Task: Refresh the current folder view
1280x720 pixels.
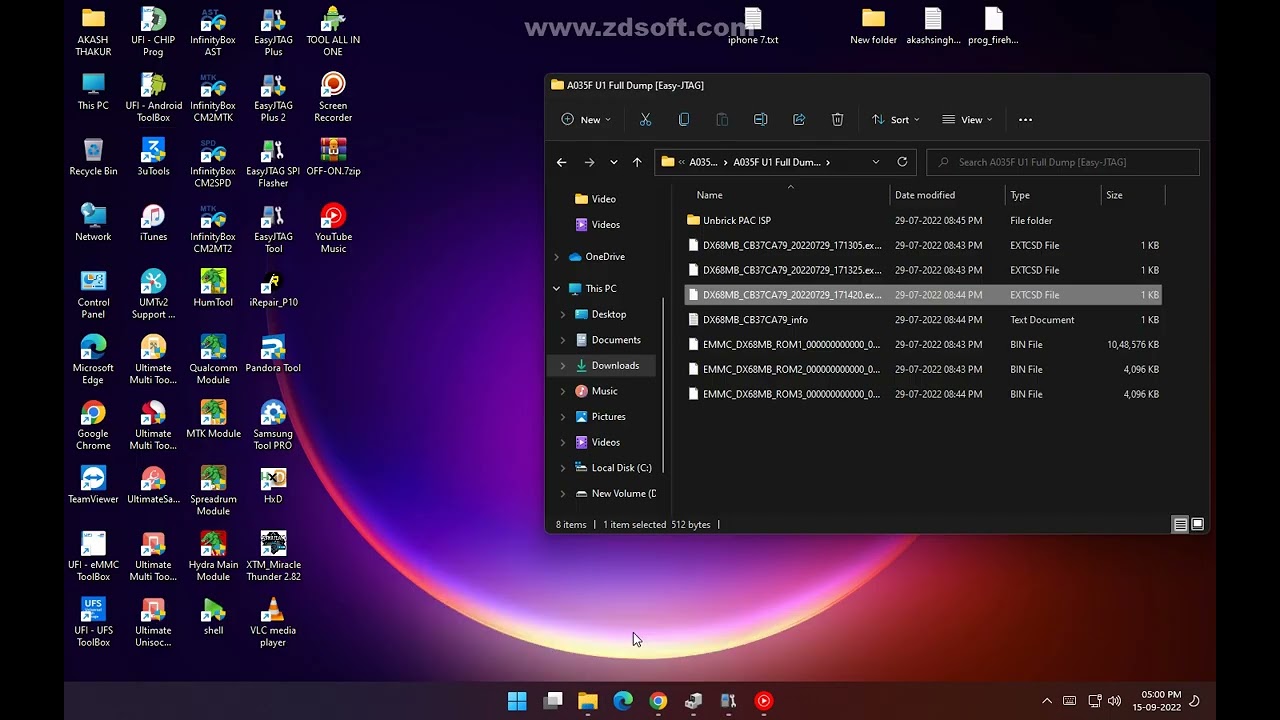Action: click(x=902, y=162)
